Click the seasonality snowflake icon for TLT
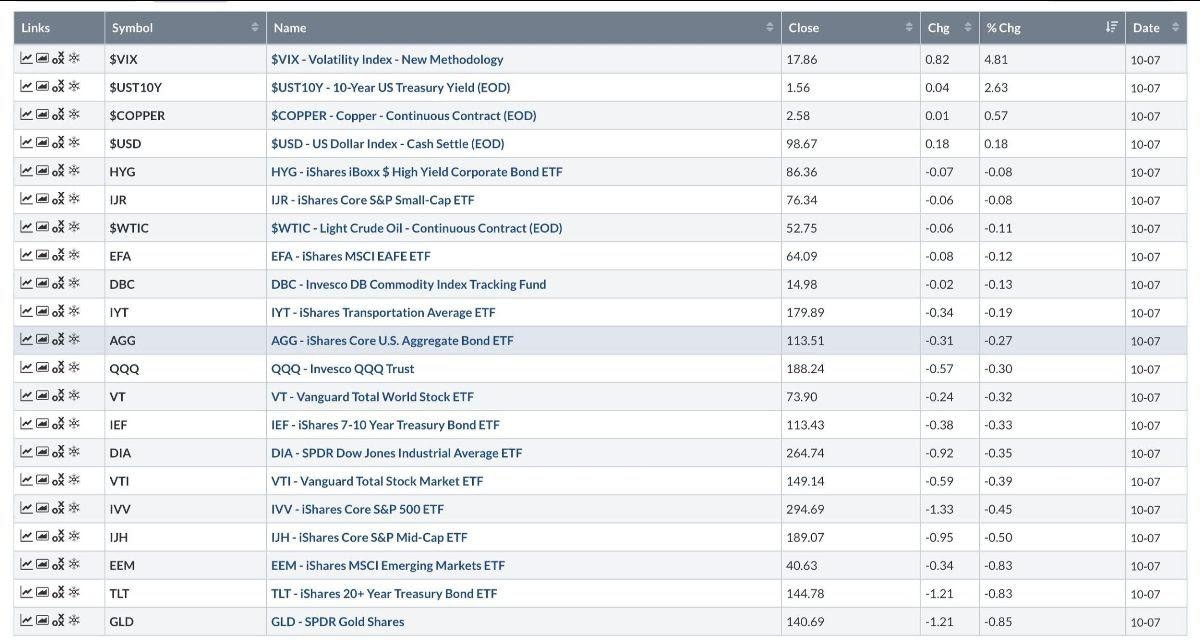The image size is (1200, 640). coord(74,593)
